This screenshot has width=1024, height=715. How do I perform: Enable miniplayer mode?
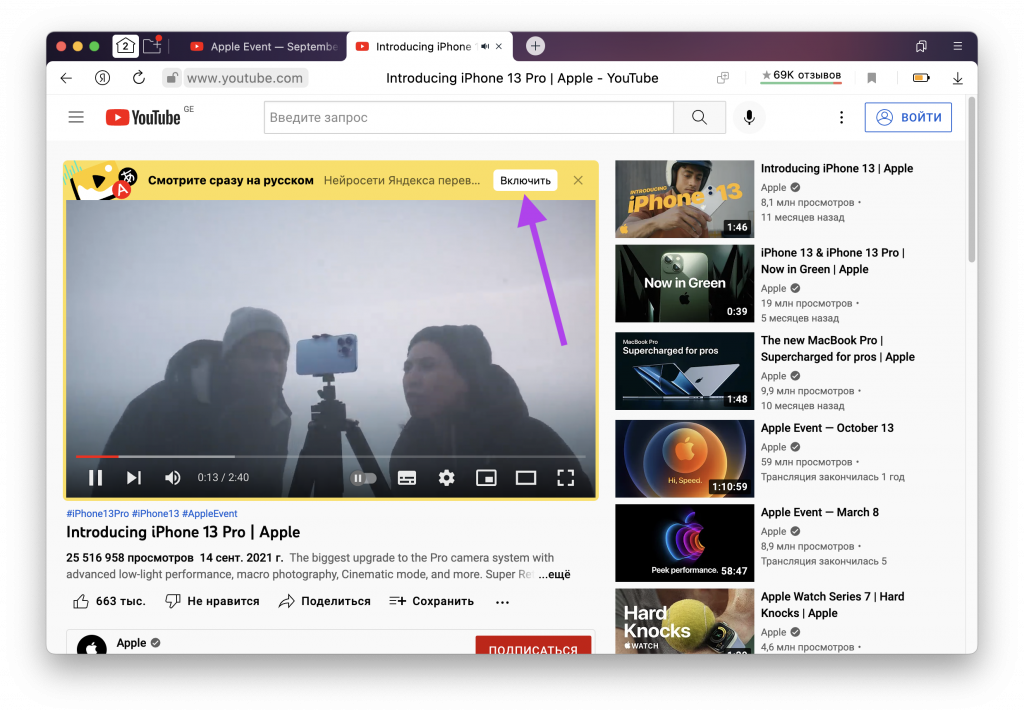(486, 478)
